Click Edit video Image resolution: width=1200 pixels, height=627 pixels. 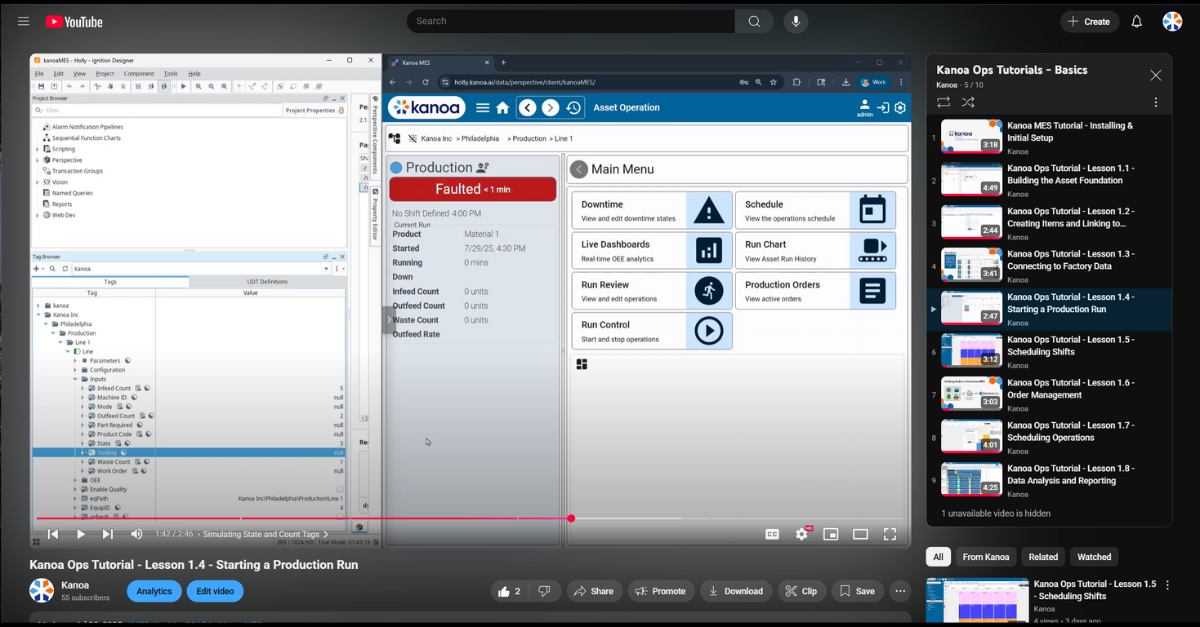click(x=215, y=591)
